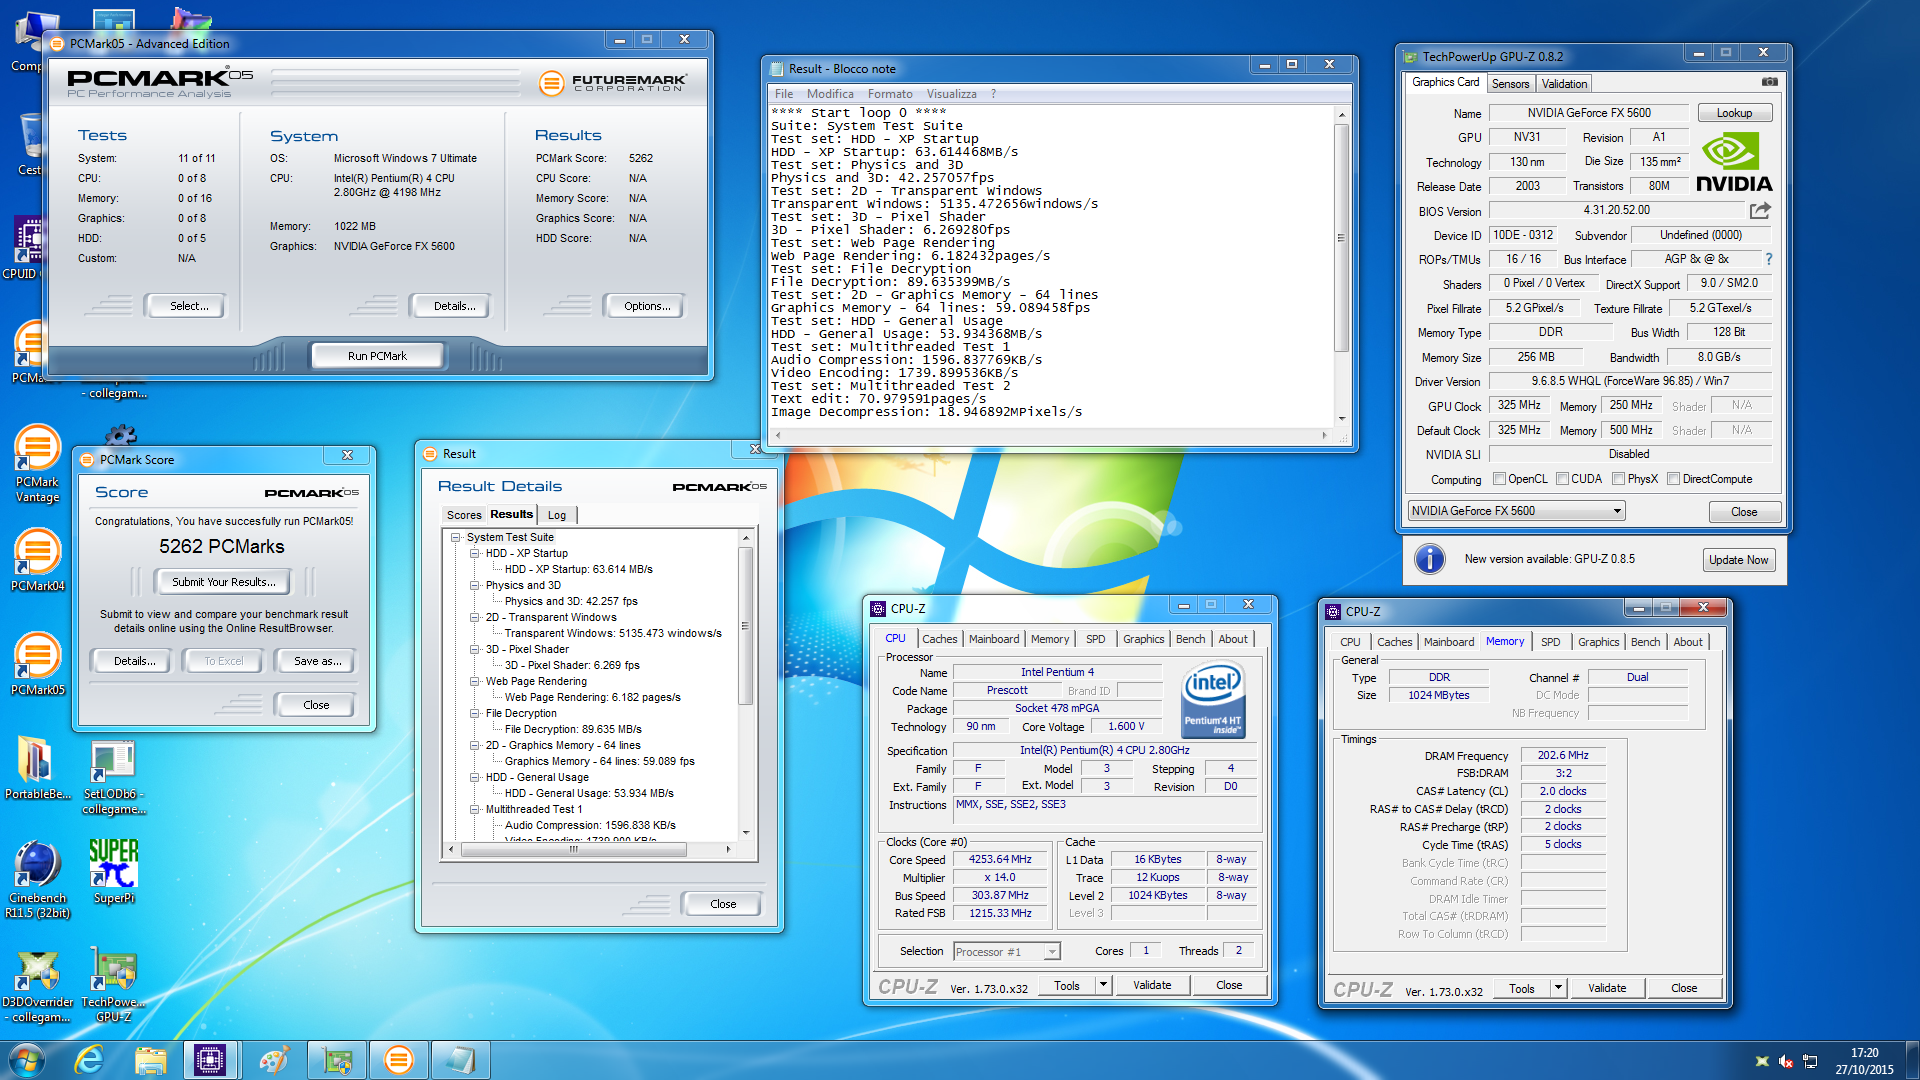Open Tools dropdown arrow in right CPU-Z
This screenshot has height=1080, width=1920.
(1558, 988)
